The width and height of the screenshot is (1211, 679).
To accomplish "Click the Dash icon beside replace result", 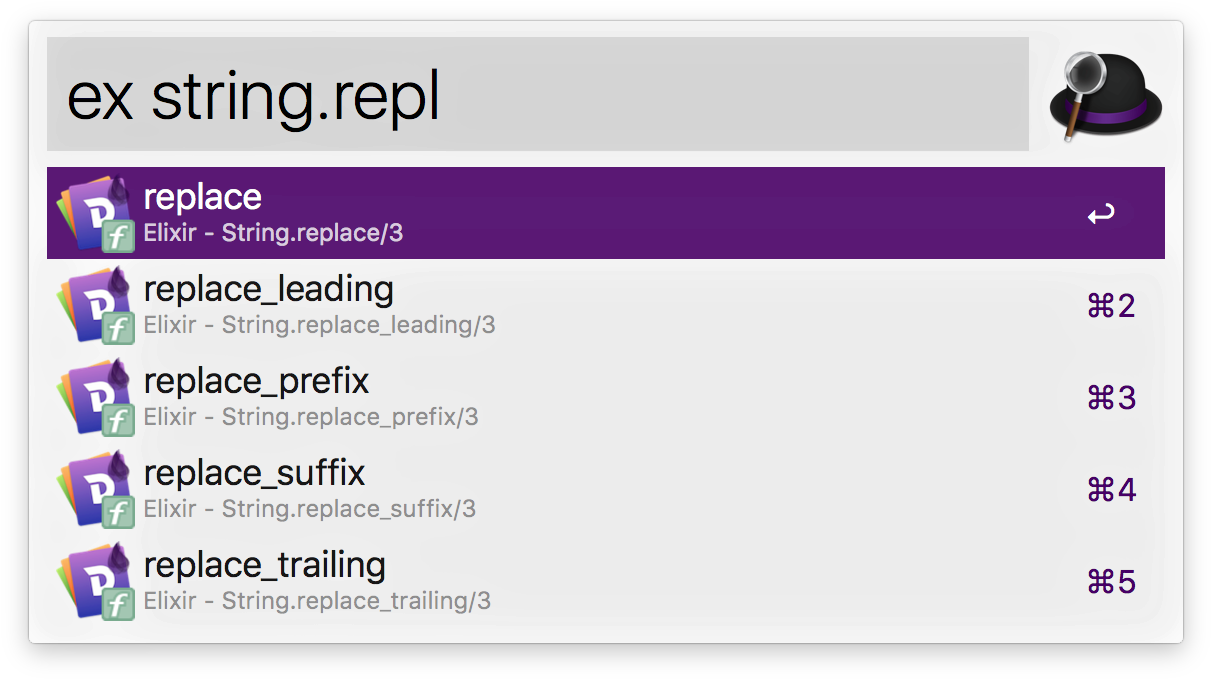I will (96, 213).
